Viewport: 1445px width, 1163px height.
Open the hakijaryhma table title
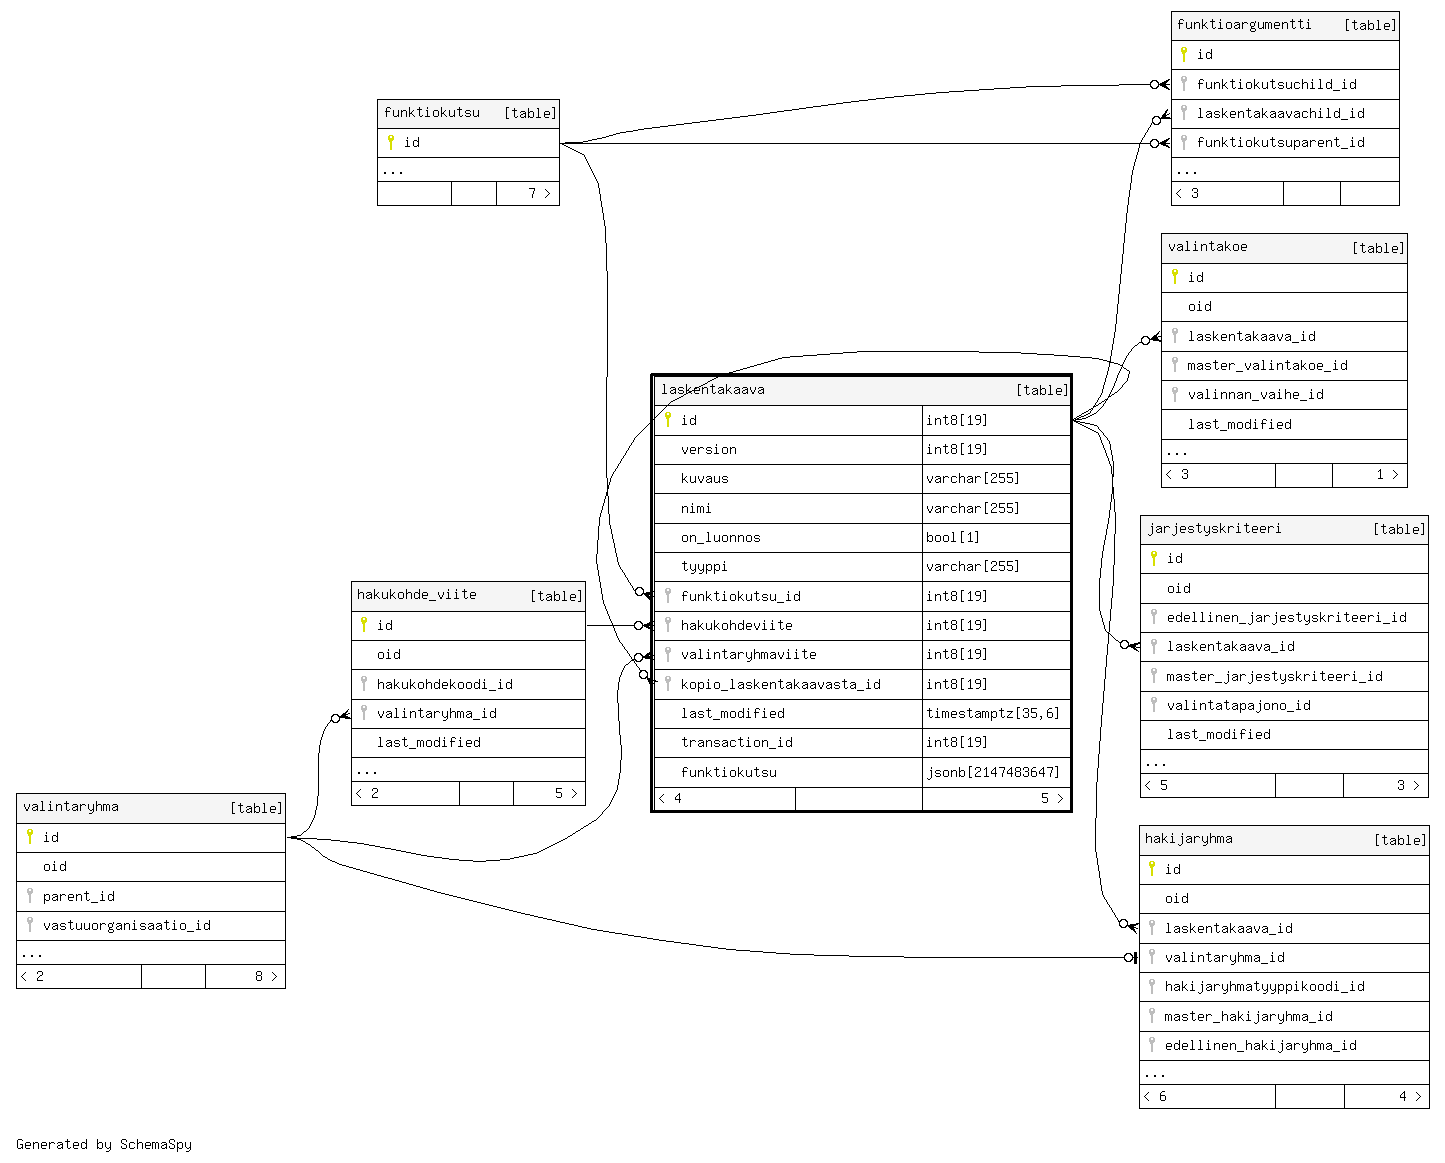coord(1189,838)
